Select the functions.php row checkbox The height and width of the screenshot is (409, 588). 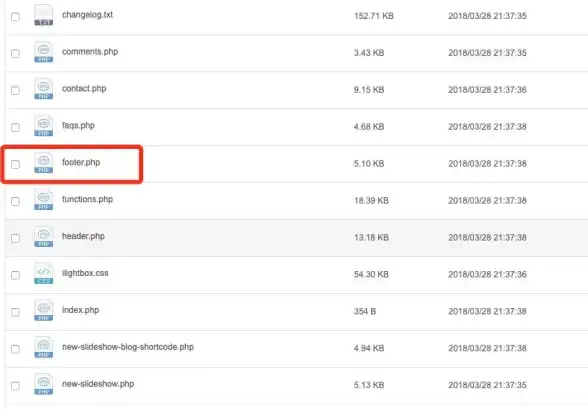pyautogui.click(x=15, y=201)
